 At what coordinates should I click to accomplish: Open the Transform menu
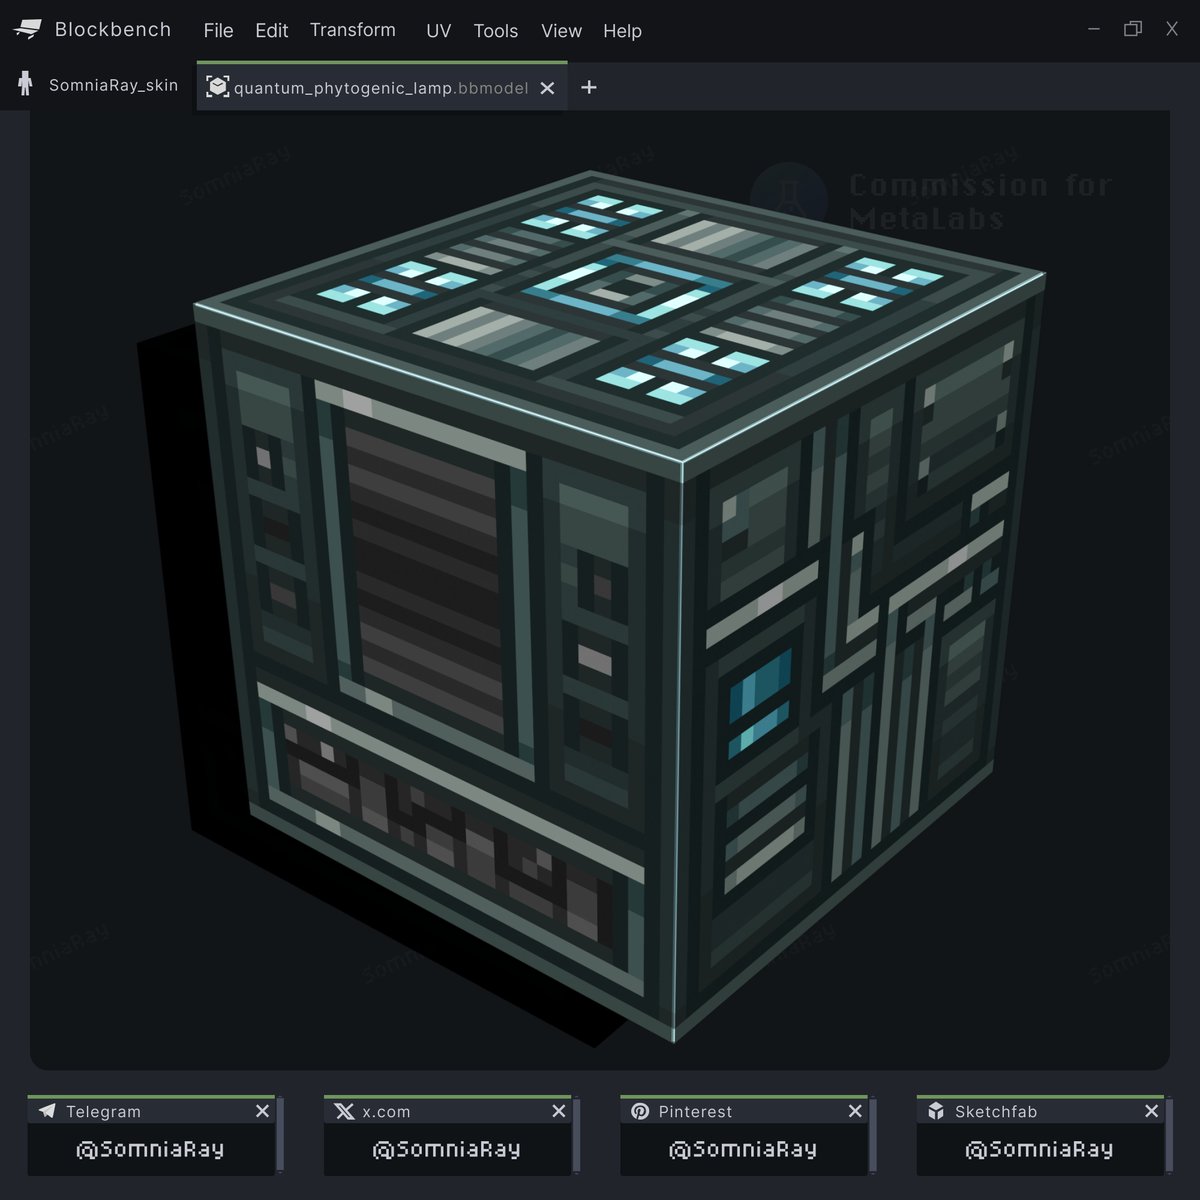point(353,30)
